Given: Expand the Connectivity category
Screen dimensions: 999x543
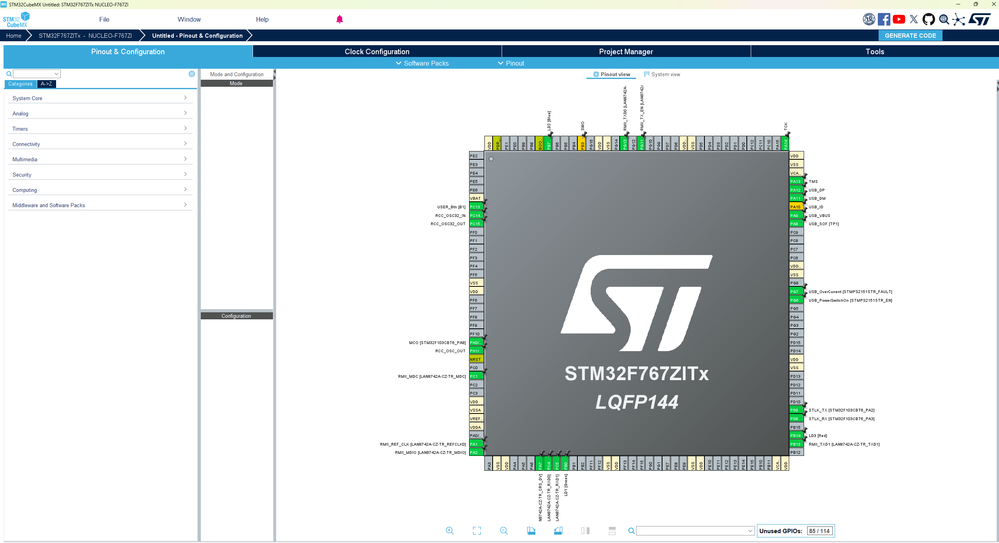Looking at the screenshot, I should [x=99, y=144].
